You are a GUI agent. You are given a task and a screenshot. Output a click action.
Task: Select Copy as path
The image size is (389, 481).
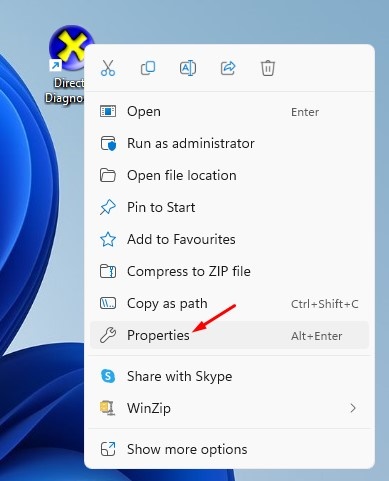[229, 303]
